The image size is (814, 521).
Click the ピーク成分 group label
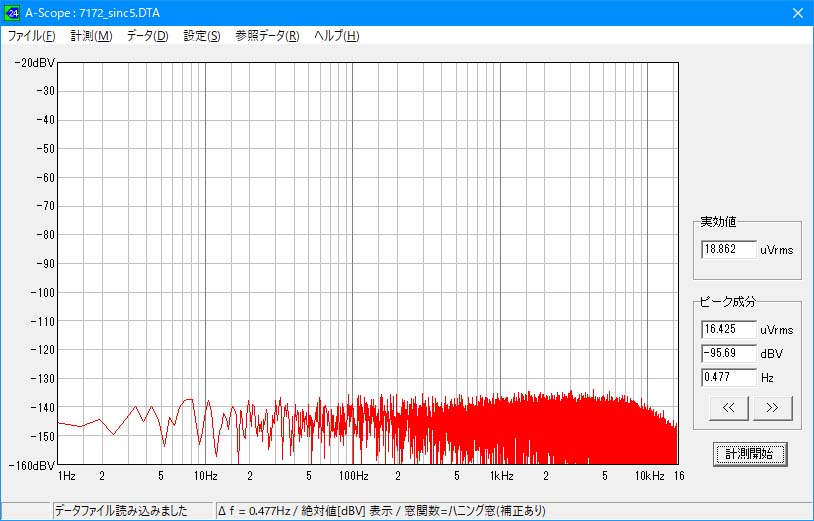(727, 302)
